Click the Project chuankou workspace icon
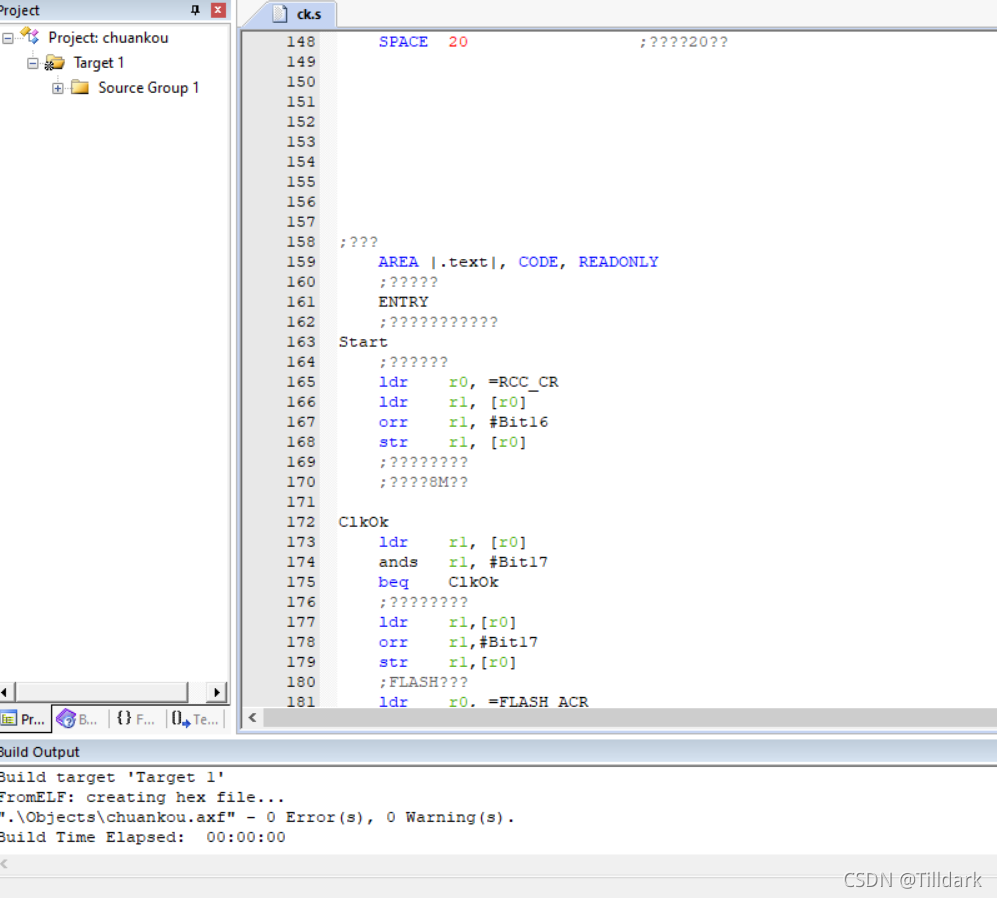 click(30, 37)
